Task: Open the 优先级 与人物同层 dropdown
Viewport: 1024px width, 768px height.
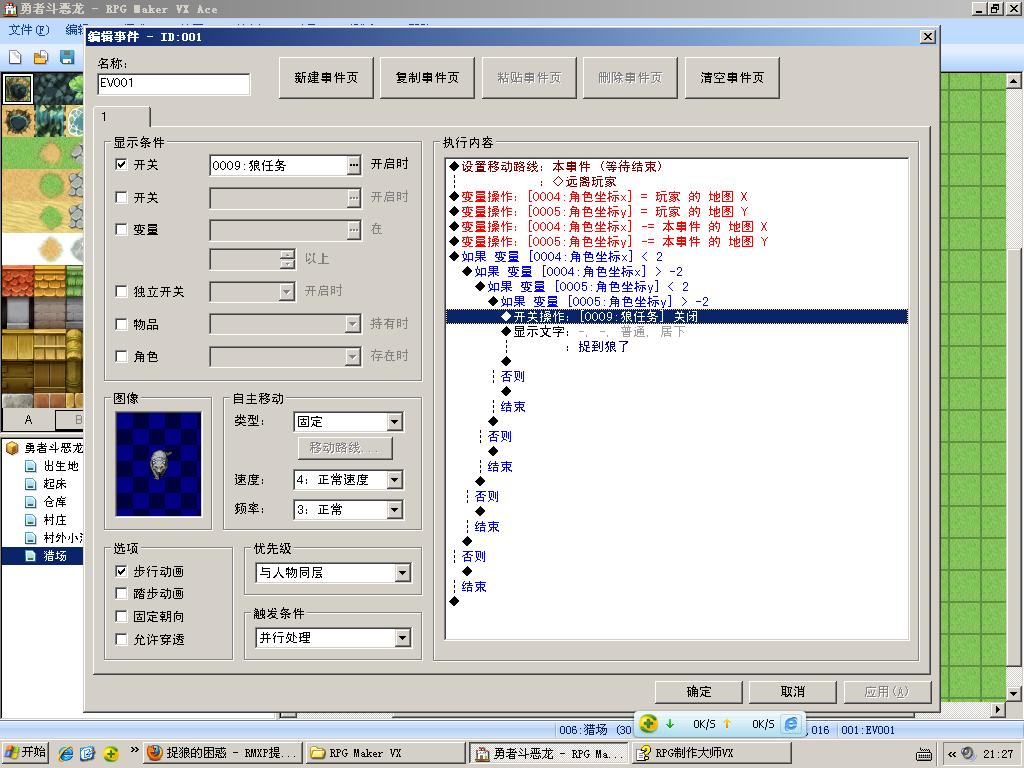Action: (x=402, y=573)
